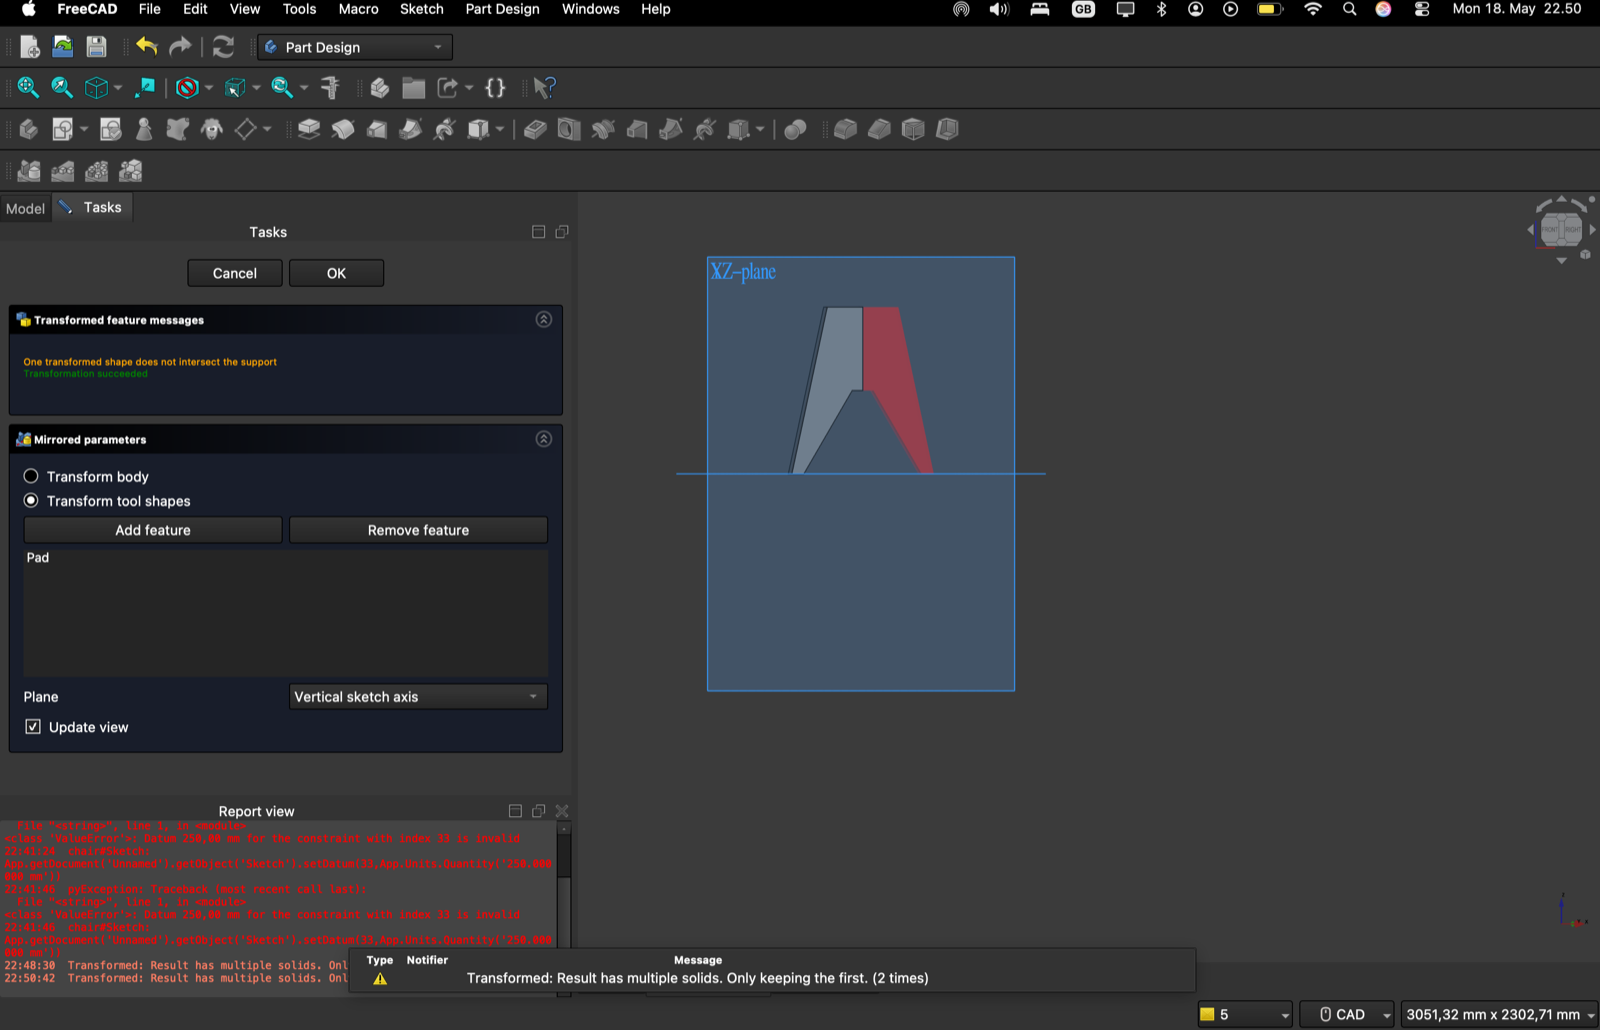Image resolution: width=1600 pixels, height=1030 pixels.
Task: Expand the draw style dropdown arrow
Action: pos(209,88)
